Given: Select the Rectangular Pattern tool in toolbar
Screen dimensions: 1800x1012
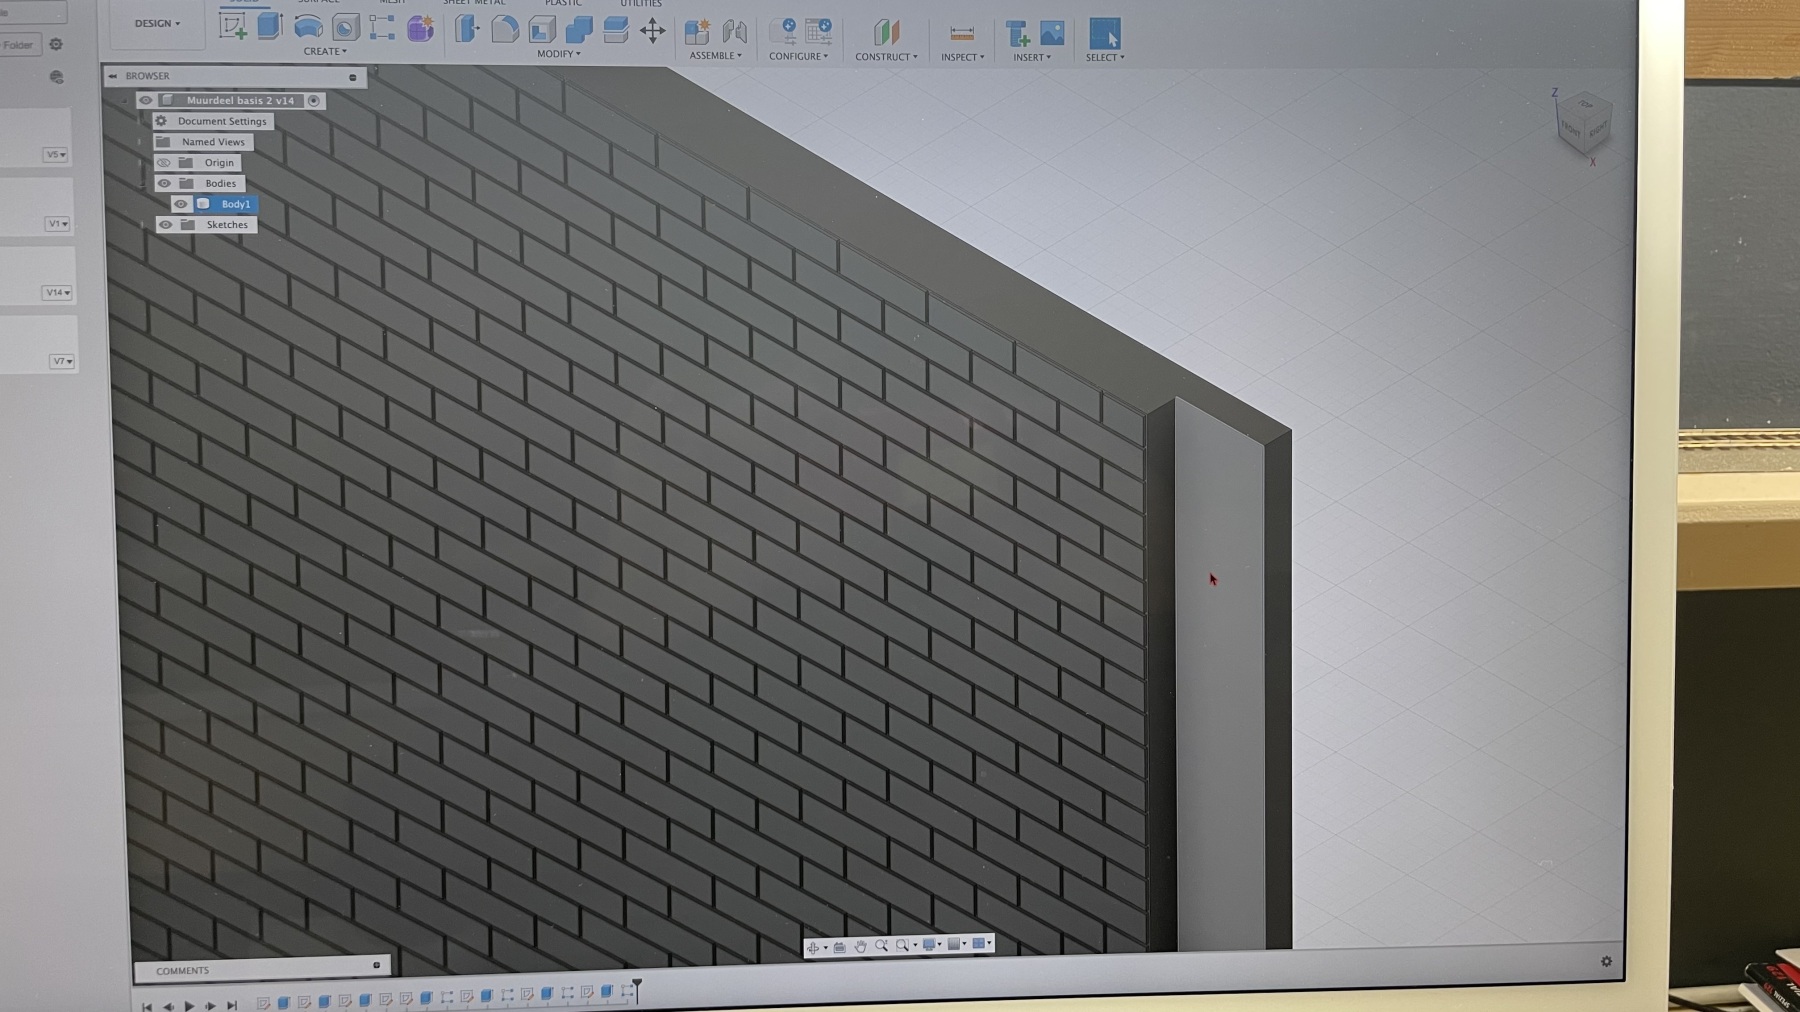Looking at the screenshot, I should point(382,28).
